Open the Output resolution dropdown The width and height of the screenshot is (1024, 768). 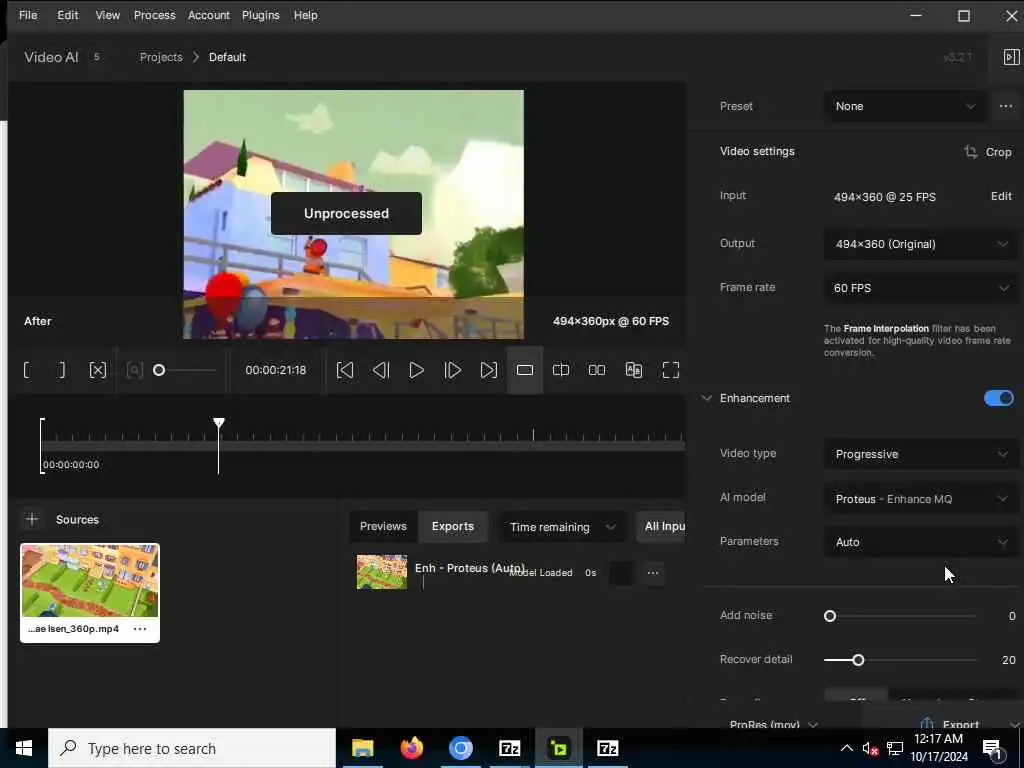921,244
